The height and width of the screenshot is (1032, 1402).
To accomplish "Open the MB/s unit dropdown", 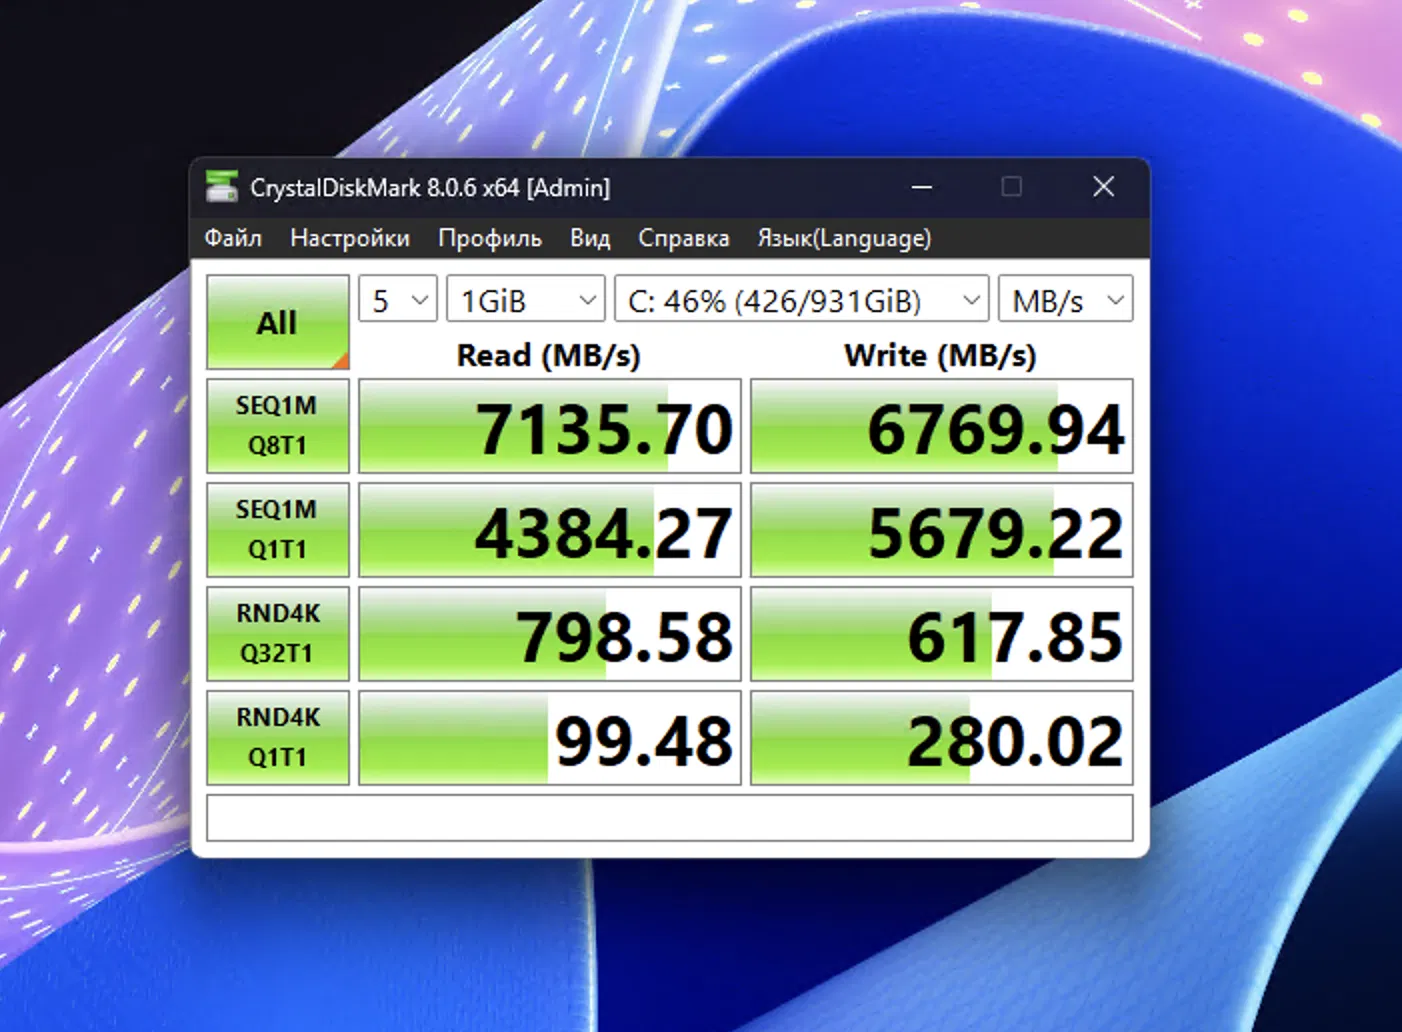I will coord(1066,299).
